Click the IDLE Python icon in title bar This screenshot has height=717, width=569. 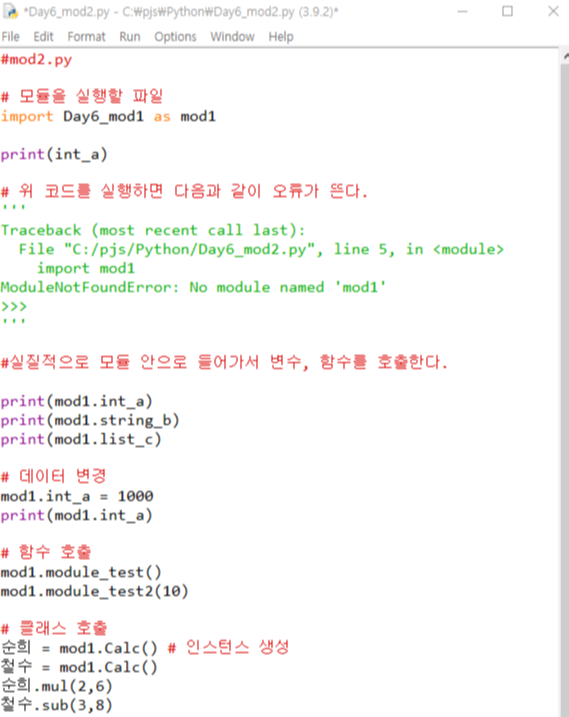click(x=10, y=11)
